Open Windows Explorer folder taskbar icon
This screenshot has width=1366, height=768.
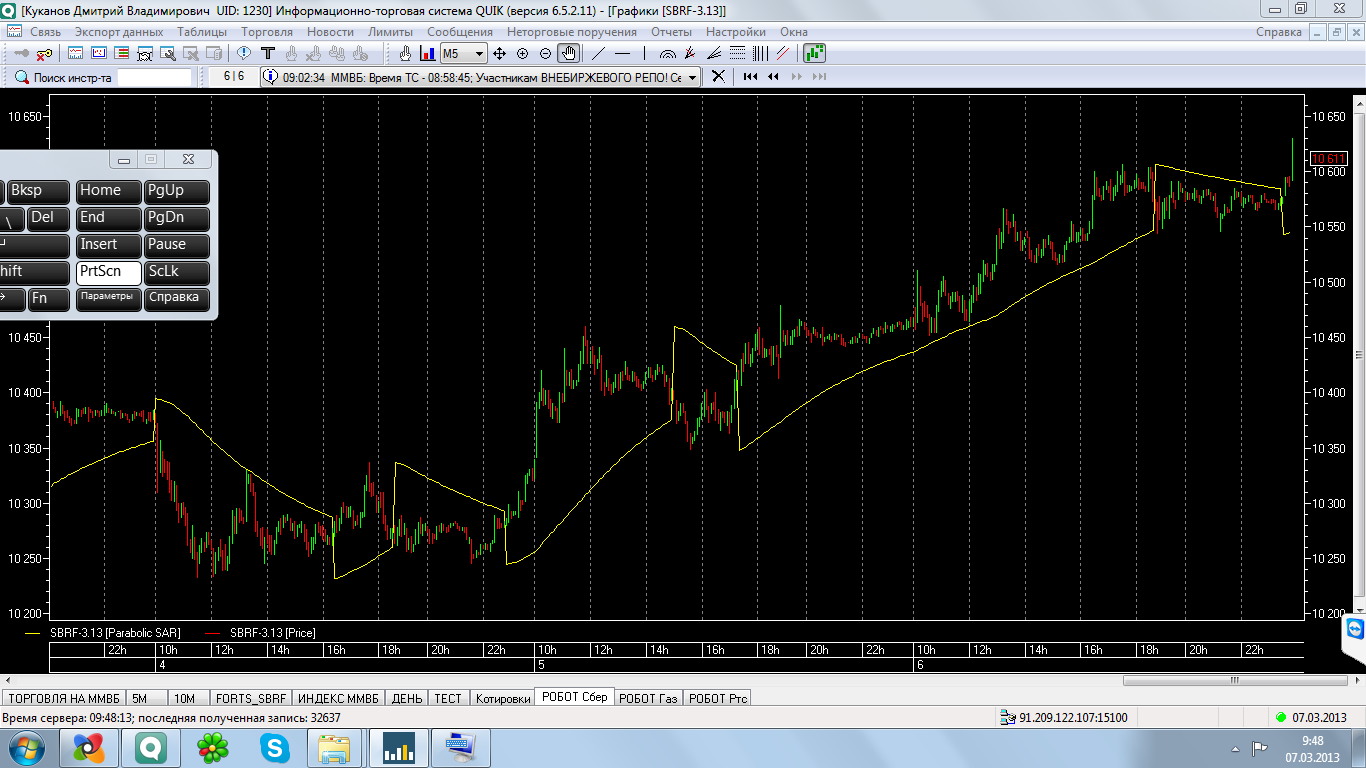(335, 747)
